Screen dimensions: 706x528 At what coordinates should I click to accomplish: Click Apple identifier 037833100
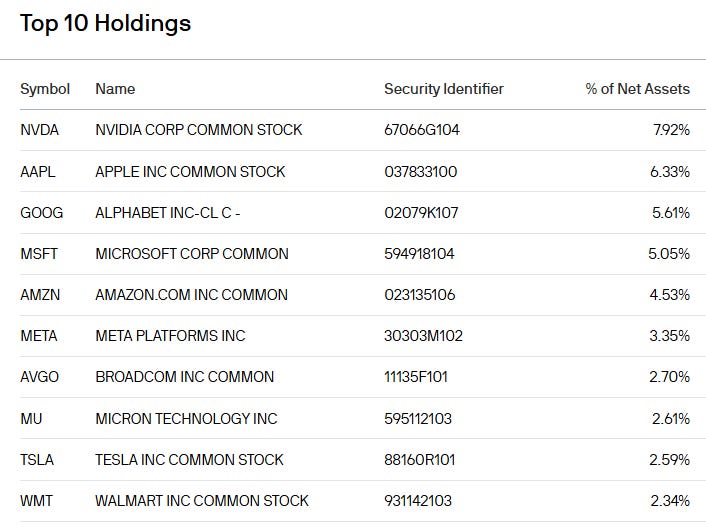420,172
